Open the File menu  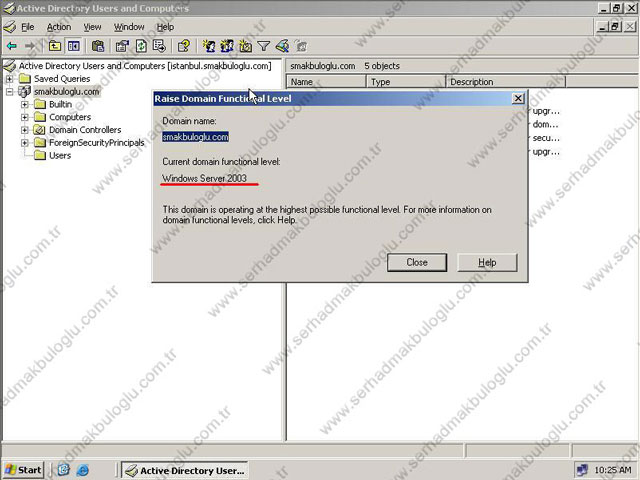click(x=28, y=27)
